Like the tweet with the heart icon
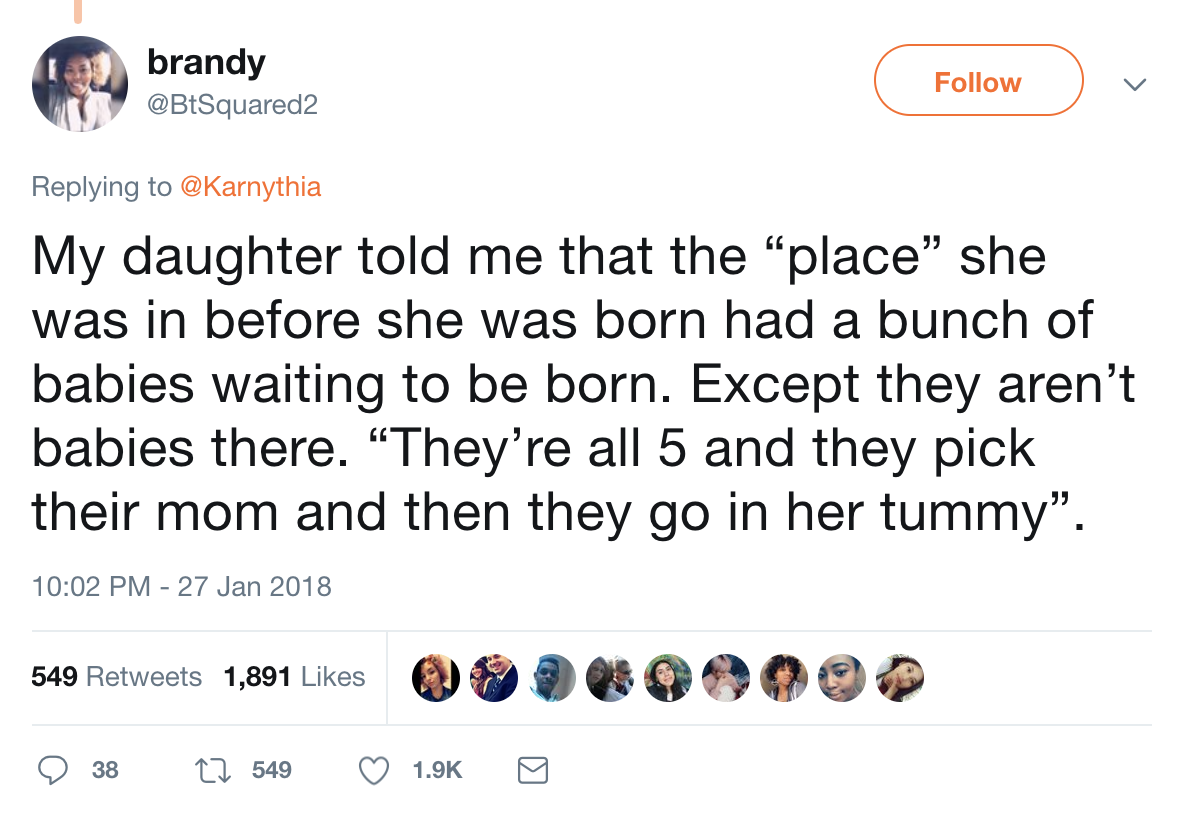The width and height of the screenshot is (1204, 830). tap(374, 769)
